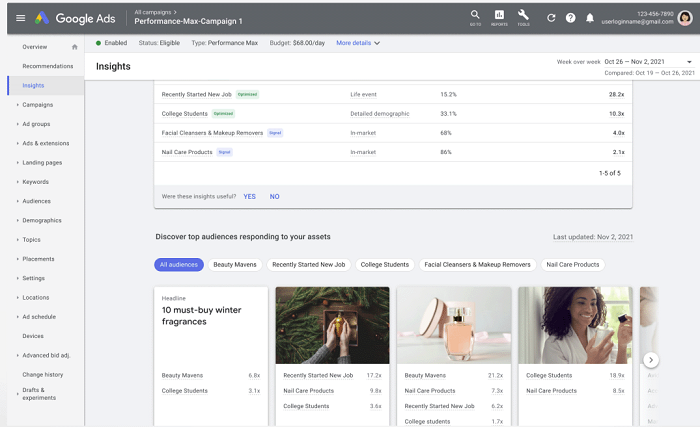Open Change history in sidebar

tap(42, 374)
